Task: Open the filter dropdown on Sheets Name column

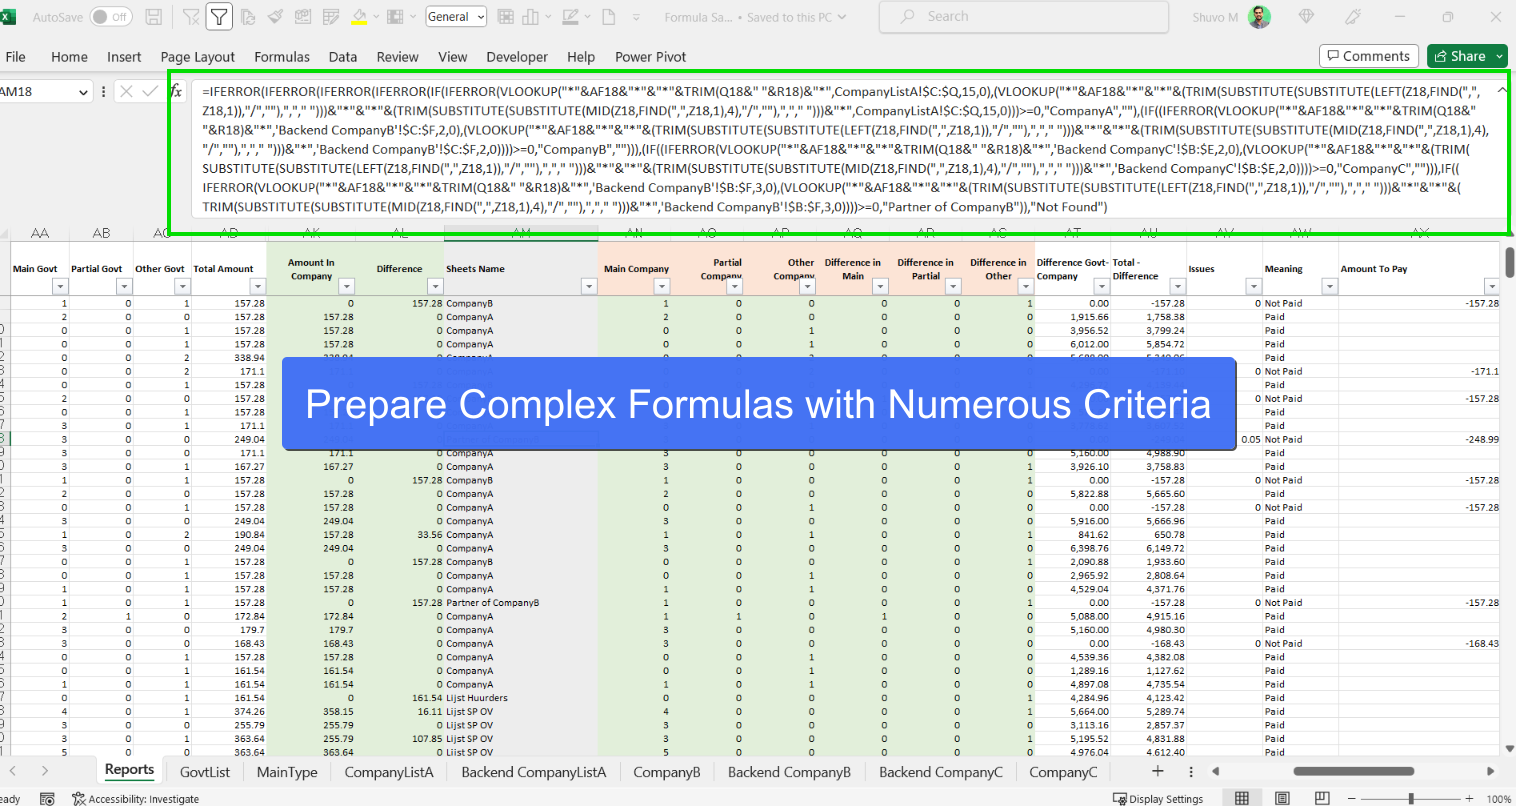Action: 588,287
